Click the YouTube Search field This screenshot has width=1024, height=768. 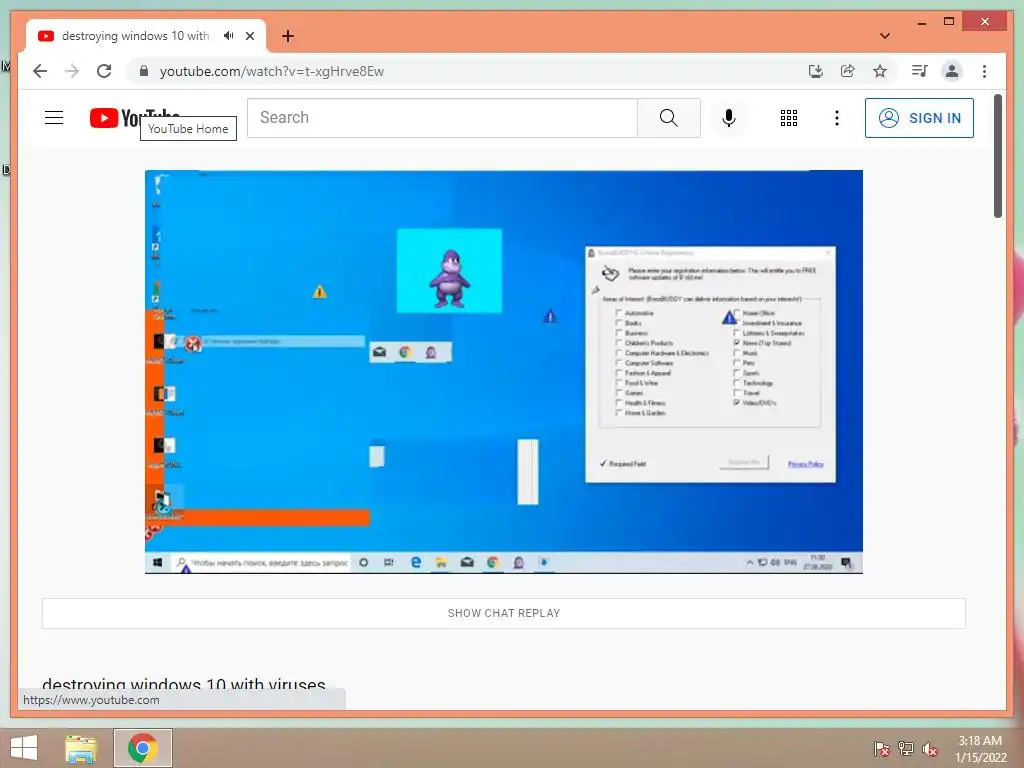[442, 118]
